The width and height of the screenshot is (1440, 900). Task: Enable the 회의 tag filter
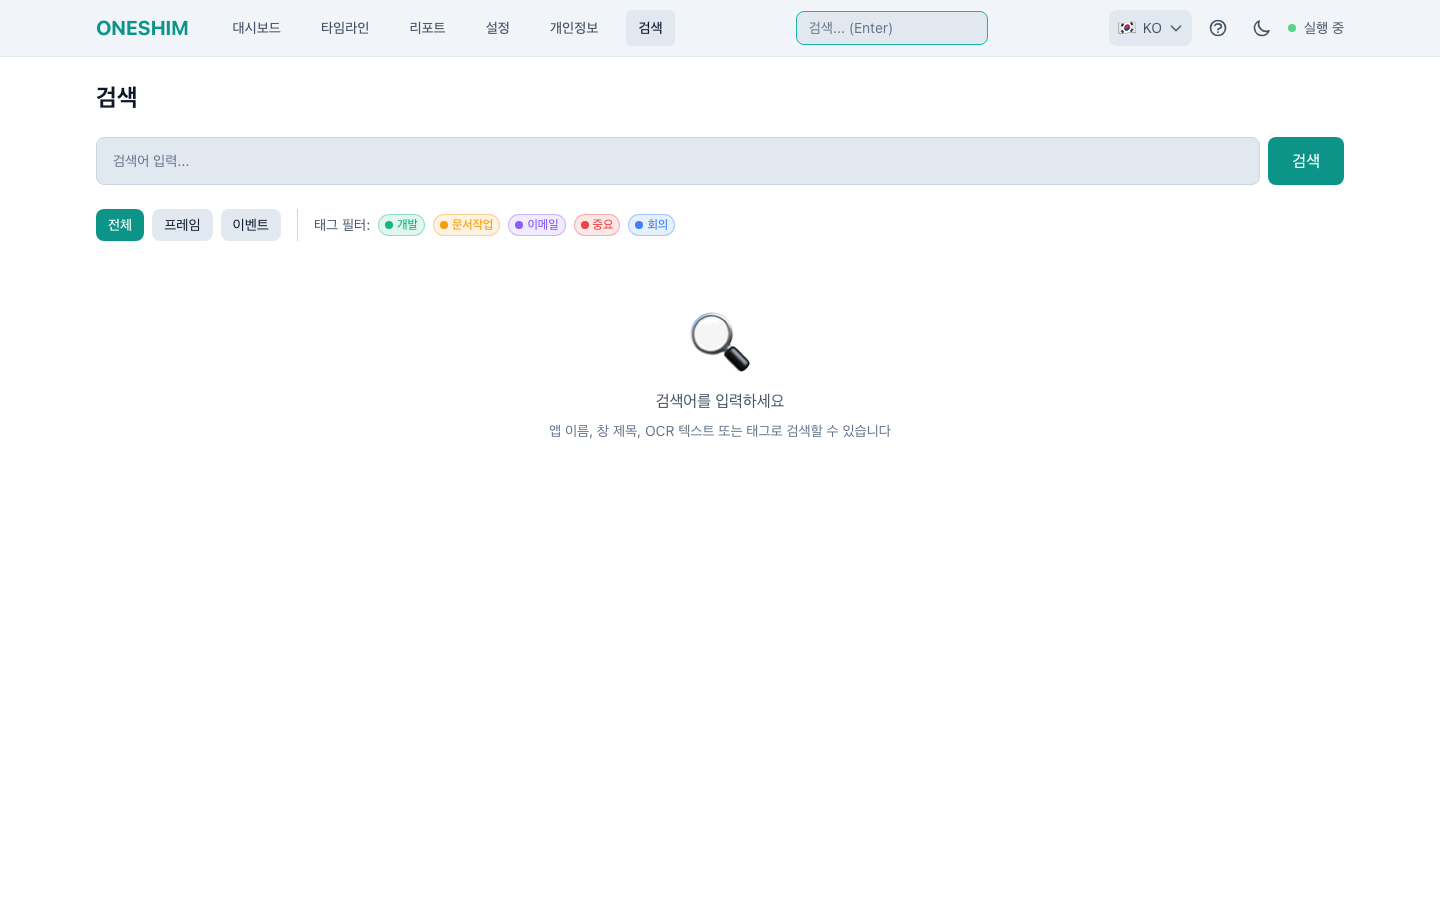651,225
